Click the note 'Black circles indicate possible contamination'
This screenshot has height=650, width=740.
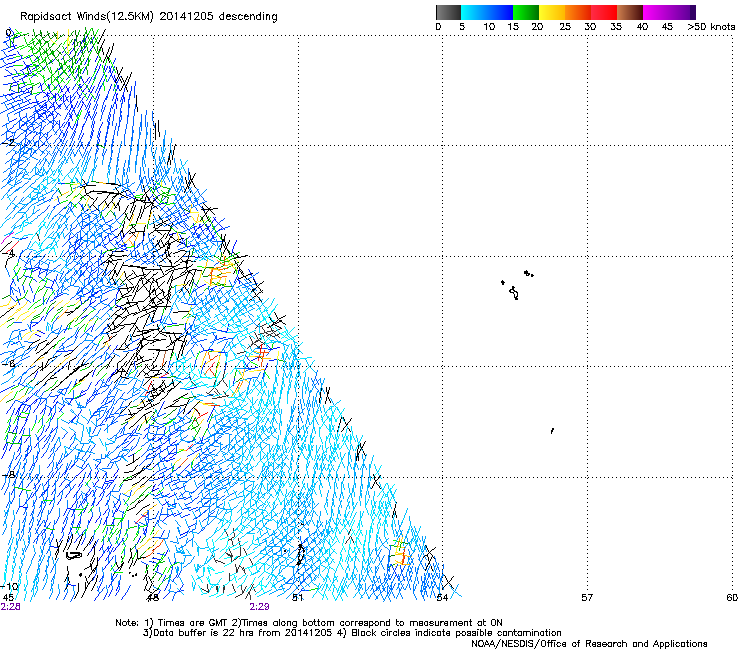(456, 633)
